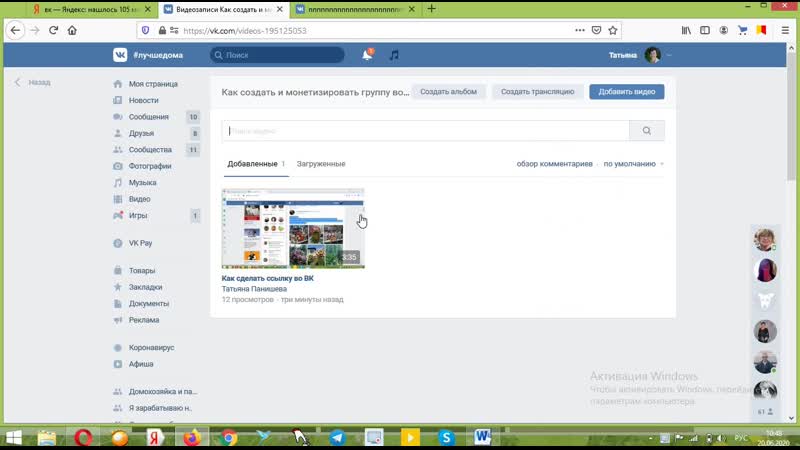The image size is (800, 450).
Task: Launch Opera from the taskbar
Action: 83,438
